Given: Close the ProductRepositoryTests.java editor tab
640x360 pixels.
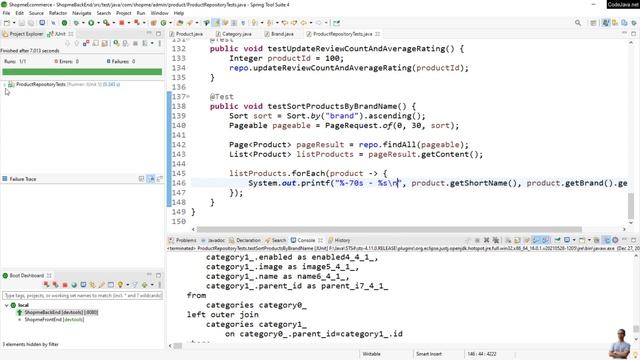Looking at the screenshot, I should click(378, 34).
